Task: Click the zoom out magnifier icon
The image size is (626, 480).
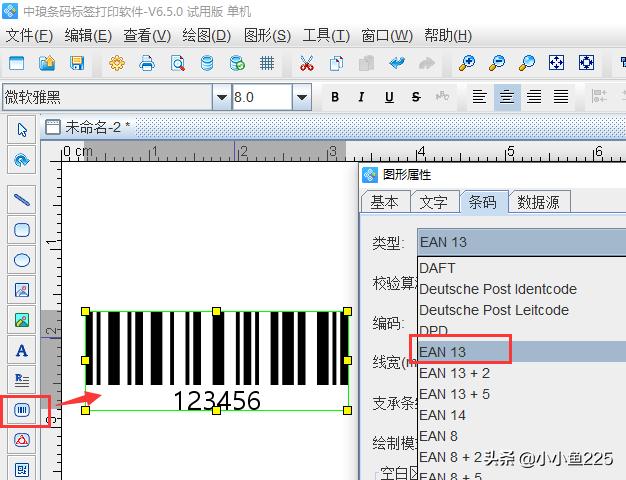Action: click(497, 63)
